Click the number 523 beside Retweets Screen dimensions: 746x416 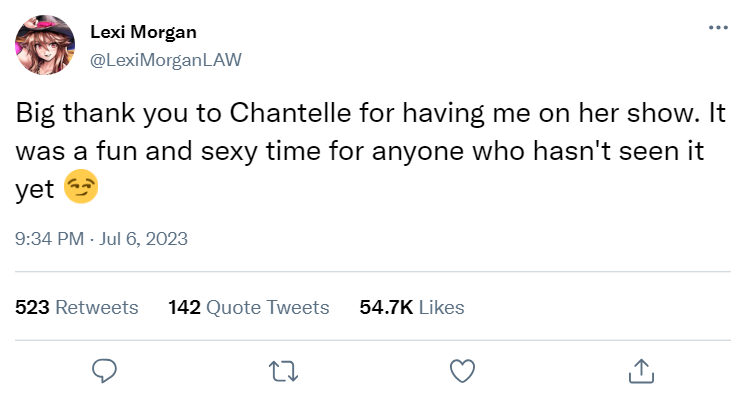click(x=33, y=307)
